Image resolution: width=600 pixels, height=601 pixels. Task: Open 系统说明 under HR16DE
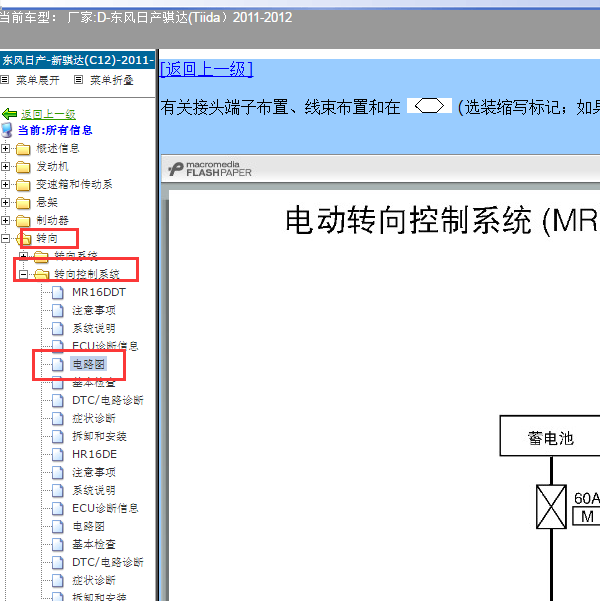click(94, 491)
